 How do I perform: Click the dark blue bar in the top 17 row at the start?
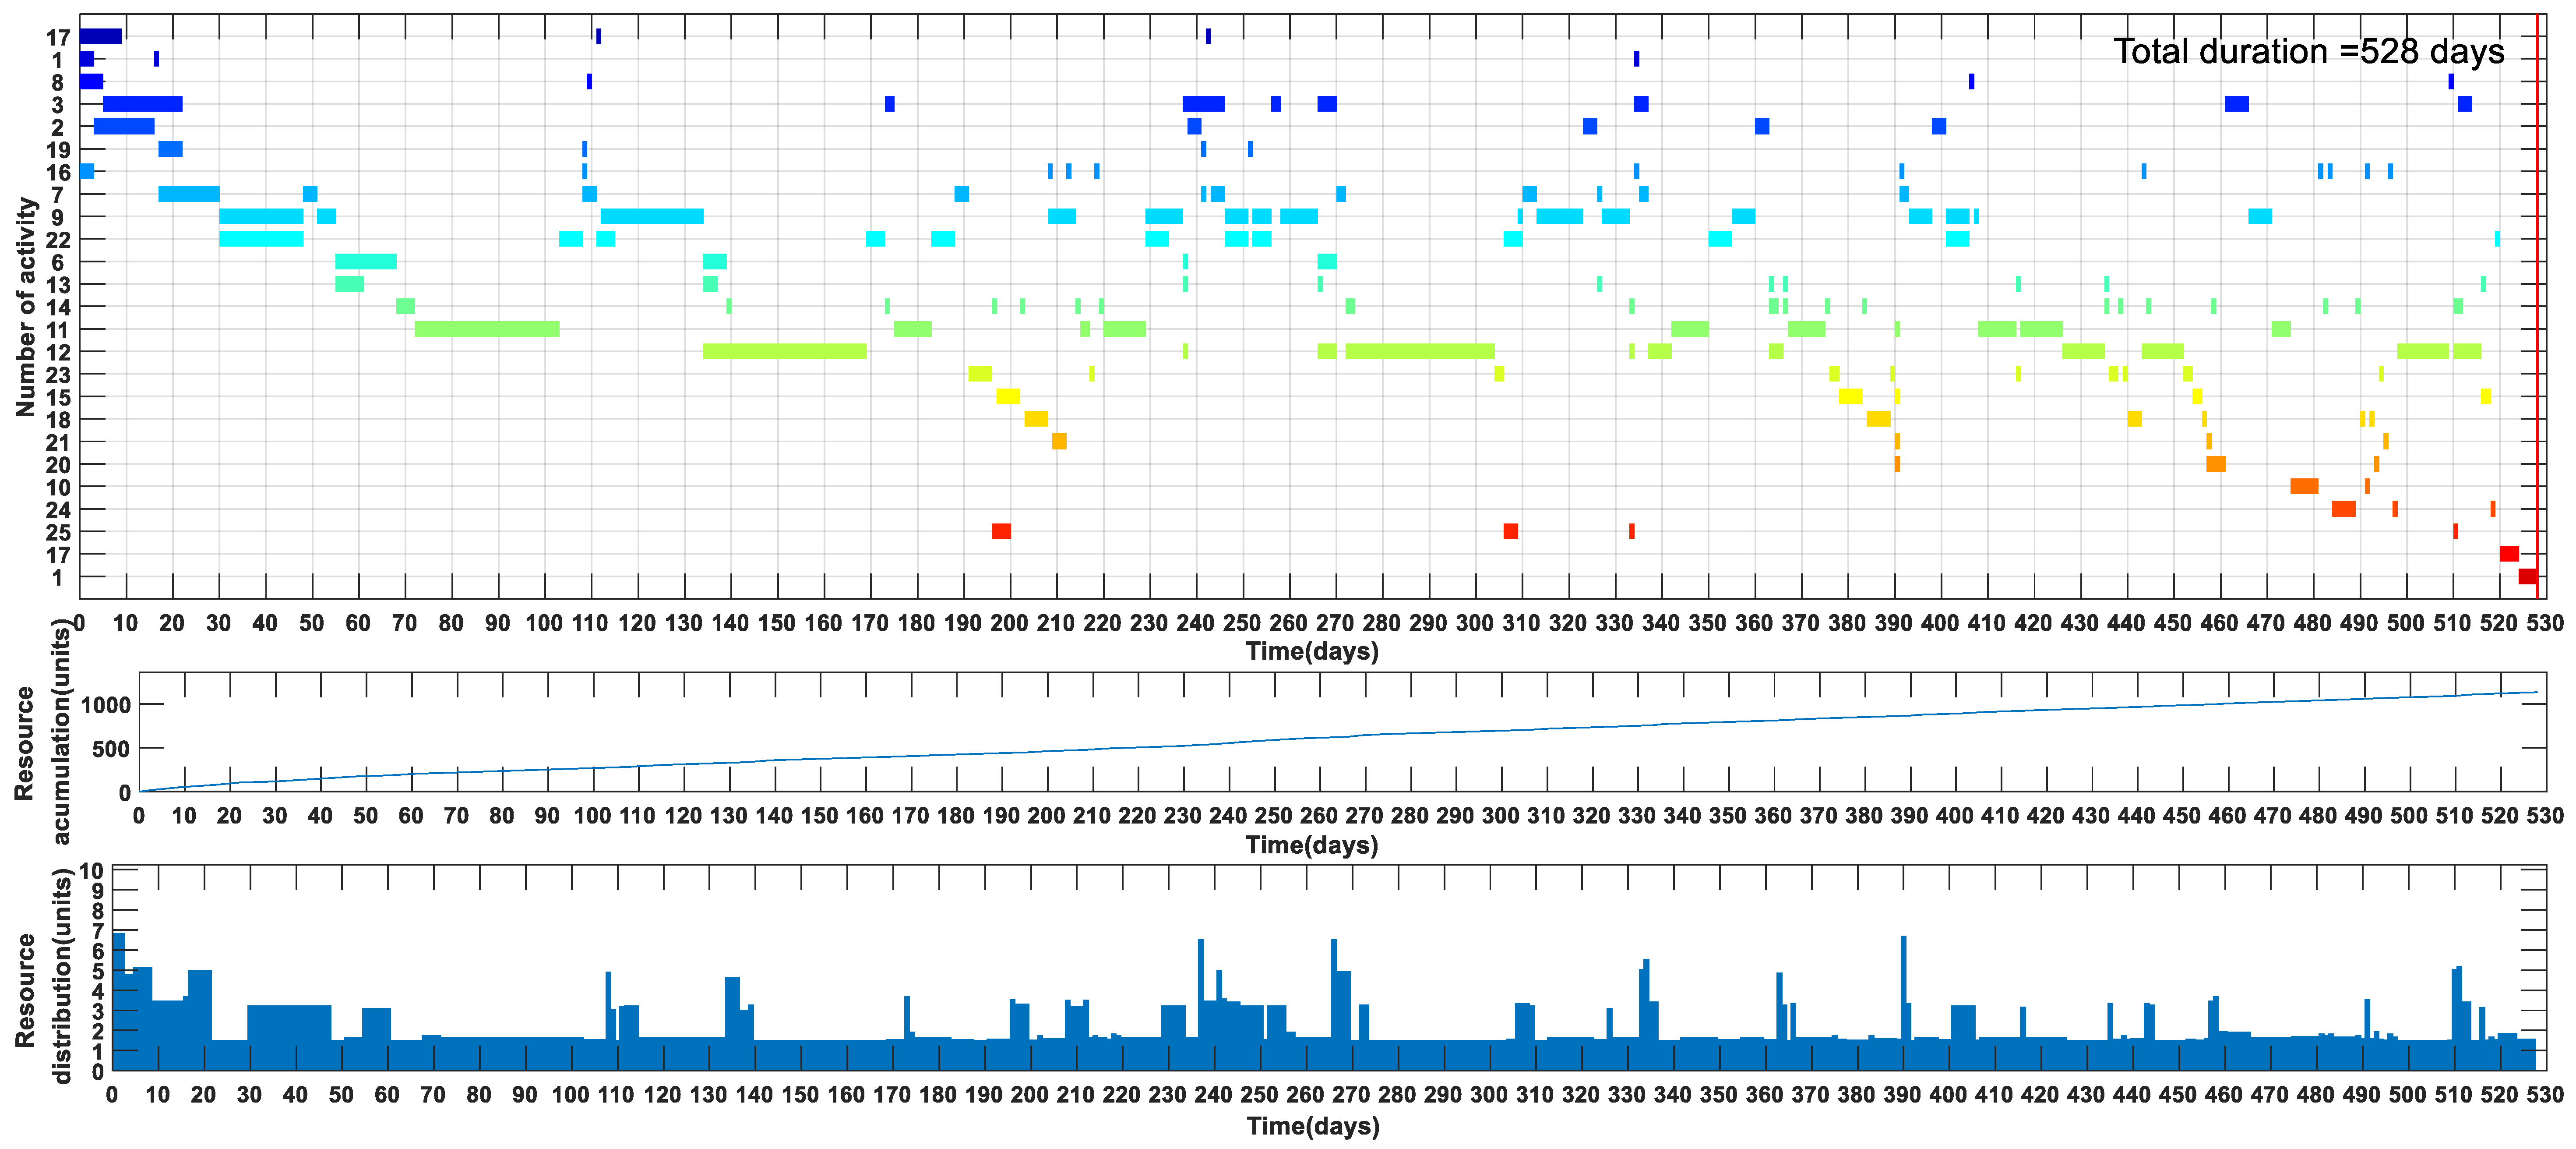pyautogui.click(x=100, y=37)
